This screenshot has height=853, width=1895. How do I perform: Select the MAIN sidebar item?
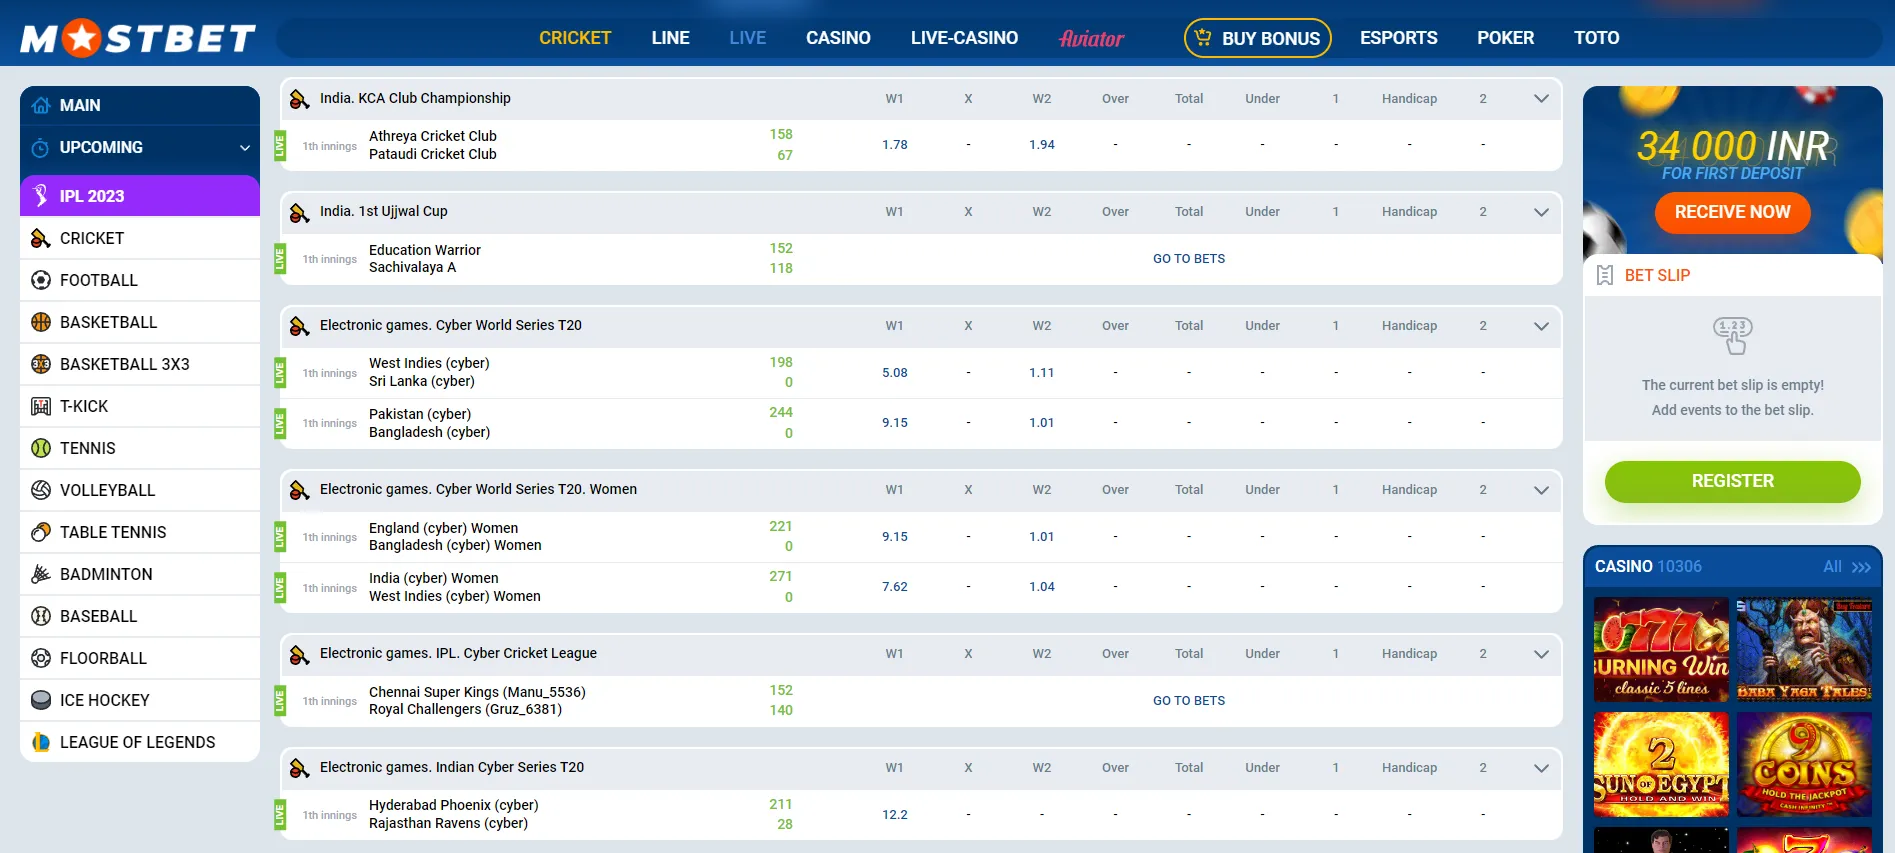click(x=140, y=105)
